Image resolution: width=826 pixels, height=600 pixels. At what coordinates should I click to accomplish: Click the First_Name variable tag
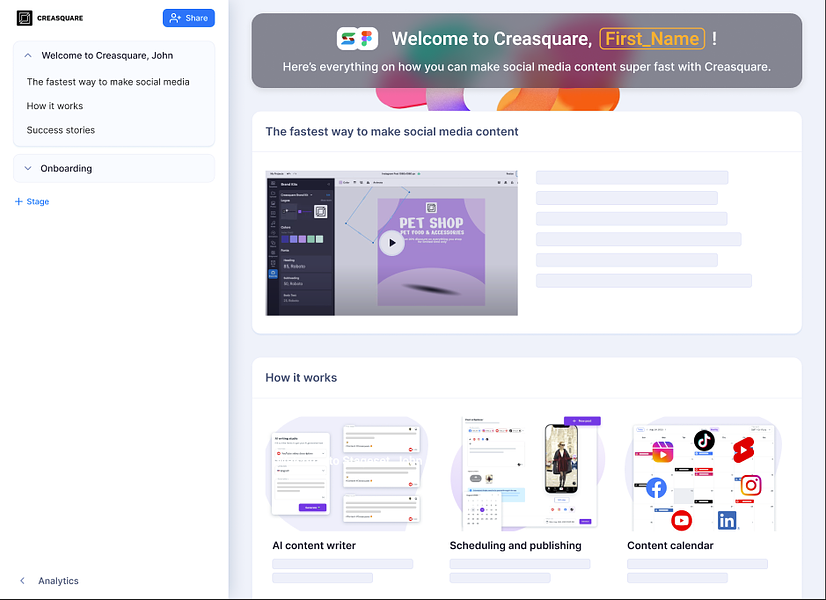tap(652, 38)
